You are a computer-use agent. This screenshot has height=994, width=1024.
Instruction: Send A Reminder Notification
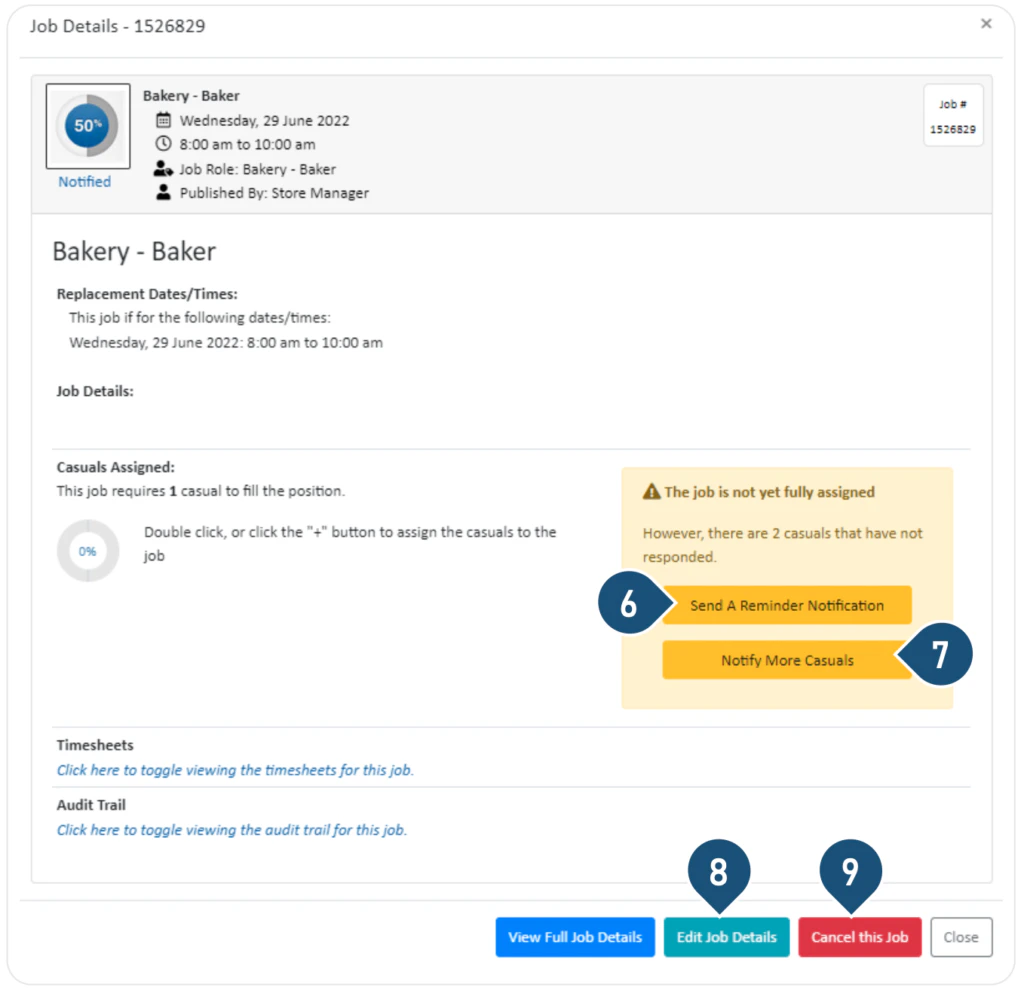click(787, 605)
